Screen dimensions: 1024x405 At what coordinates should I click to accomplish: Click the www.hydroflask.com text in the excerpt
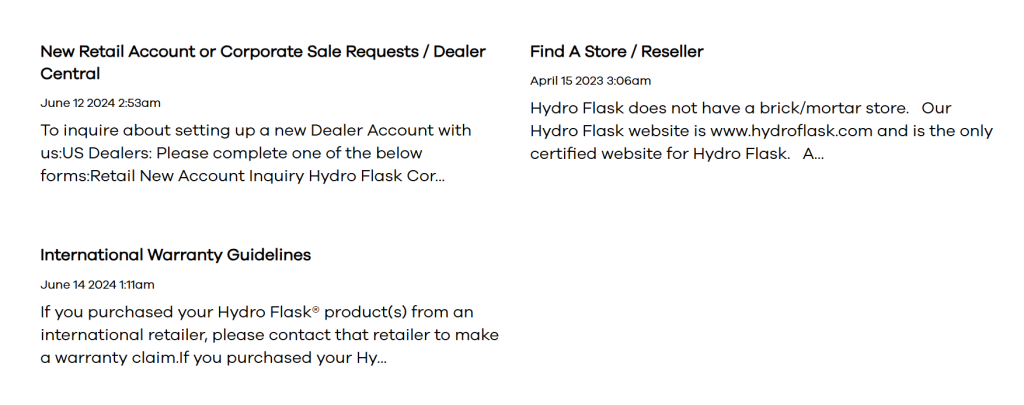(x=792, y=131)
